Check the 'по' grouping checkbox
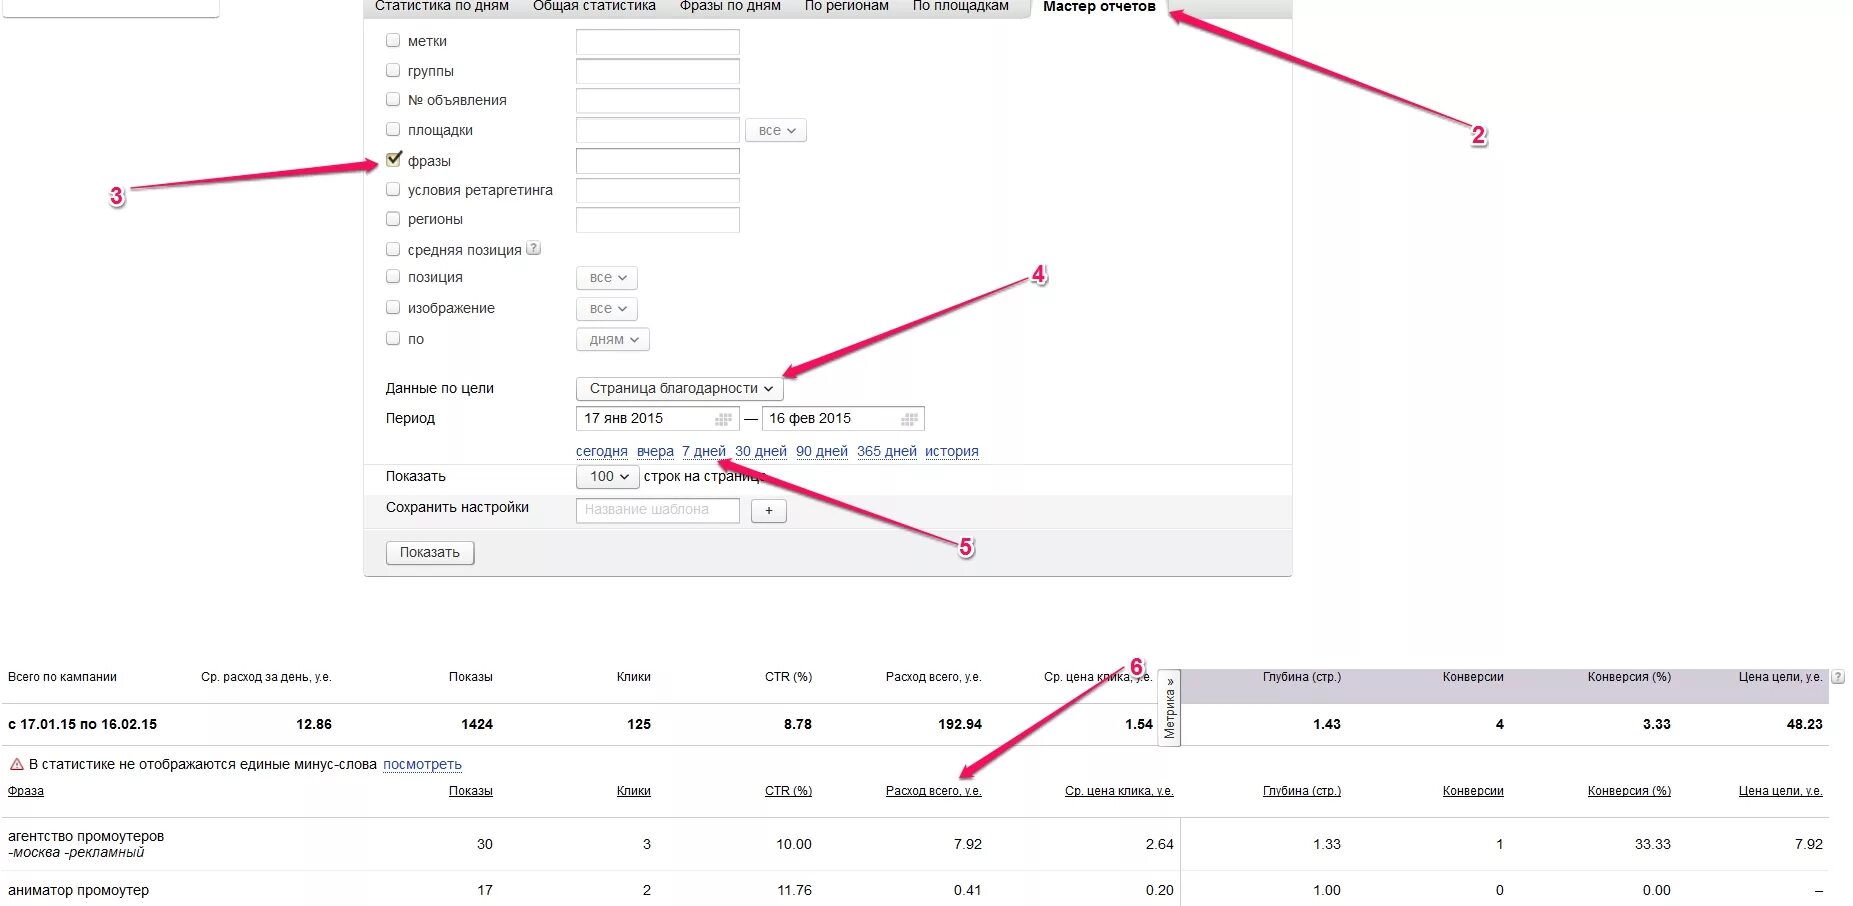Image resolution: width=1853 pixels, height=906 pixels. [x=393, y=338]
